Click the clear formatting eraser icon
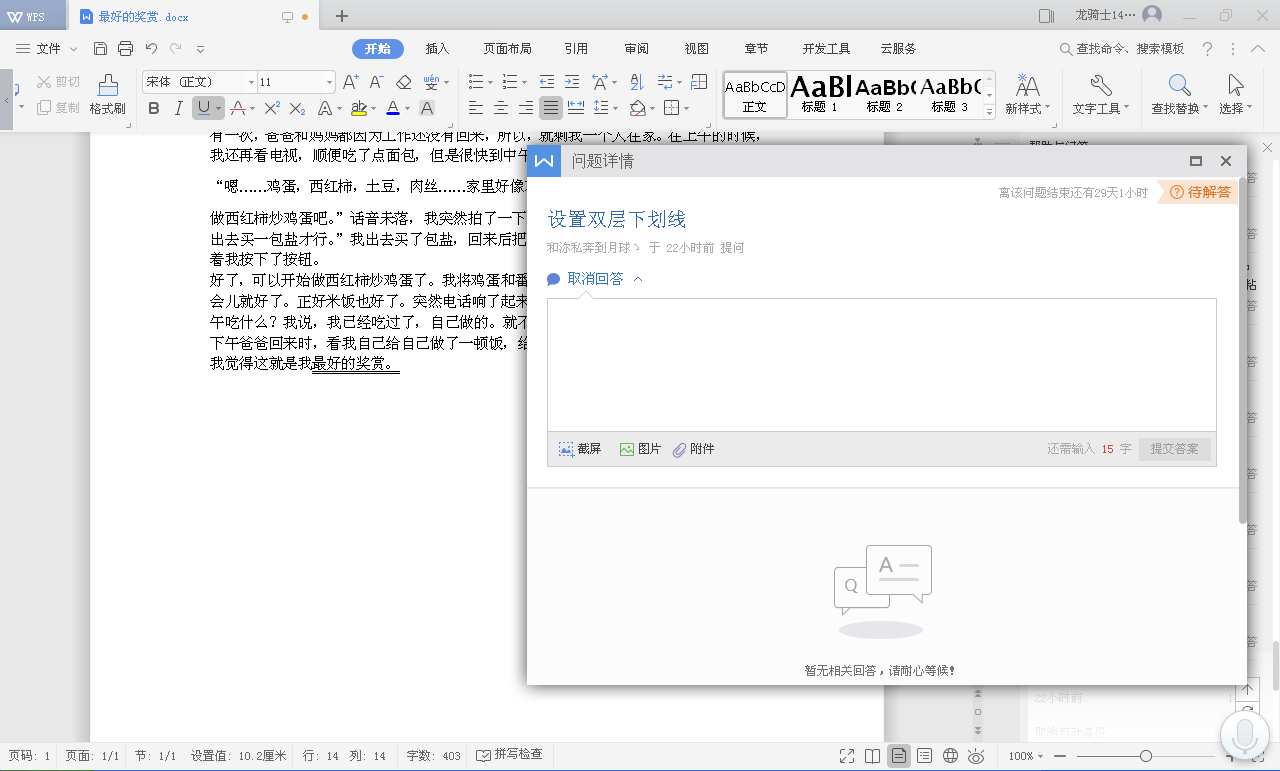This screenshot has width=1280, height=771. click(404, 82)
